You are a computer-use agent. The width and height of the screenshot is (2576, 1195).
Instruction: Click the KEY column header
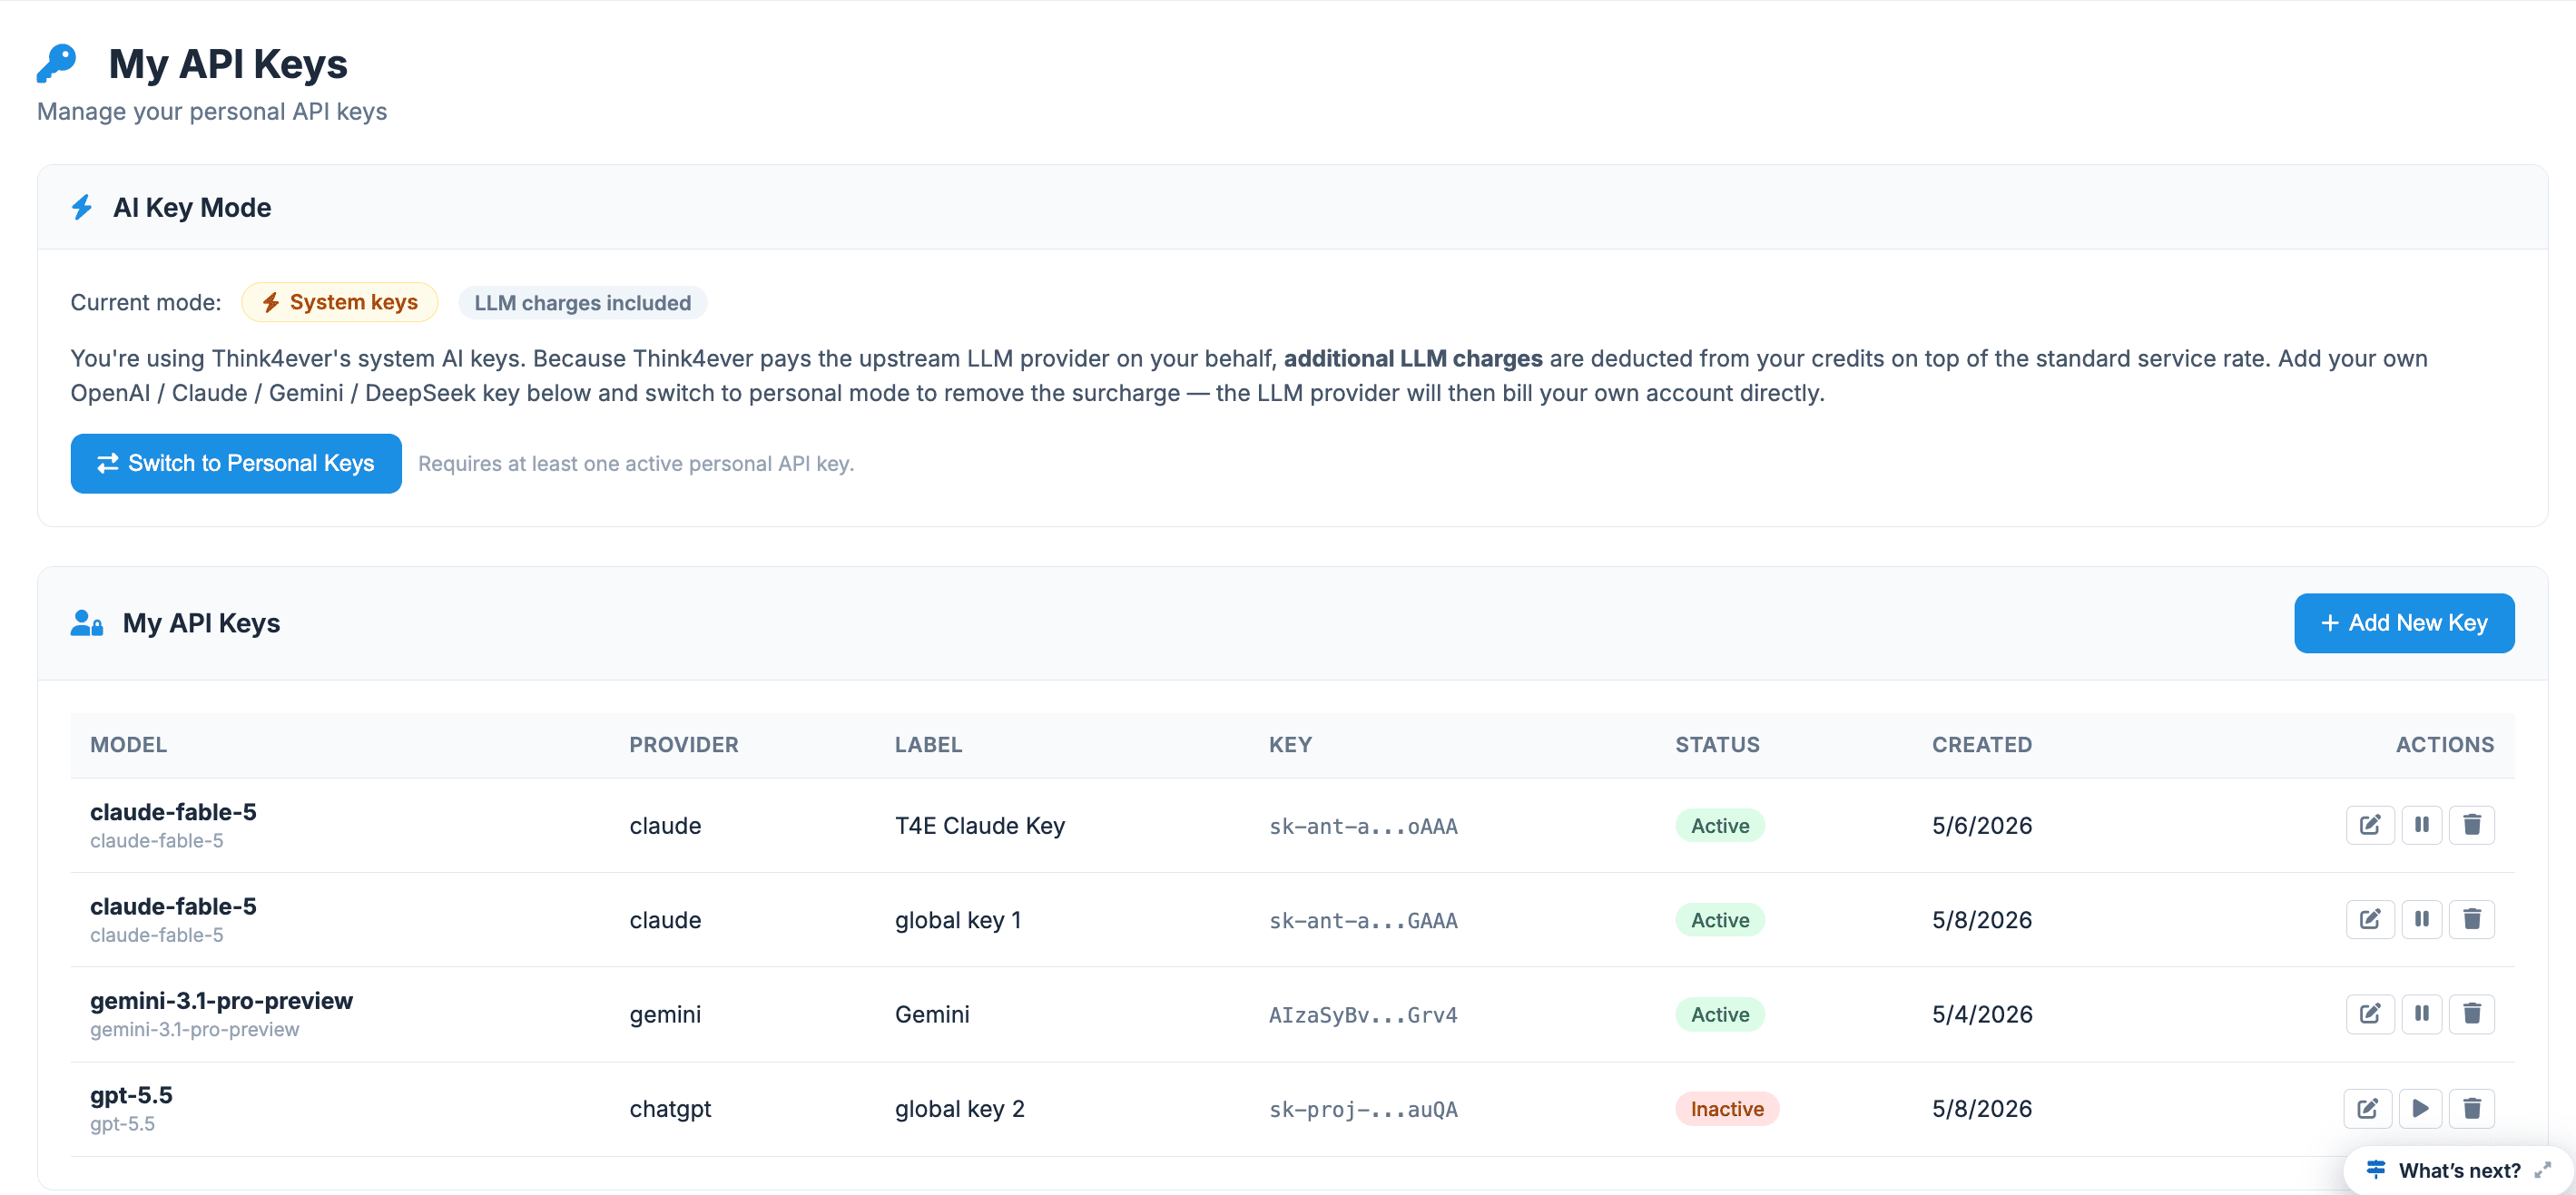[x=1290, y=745]
